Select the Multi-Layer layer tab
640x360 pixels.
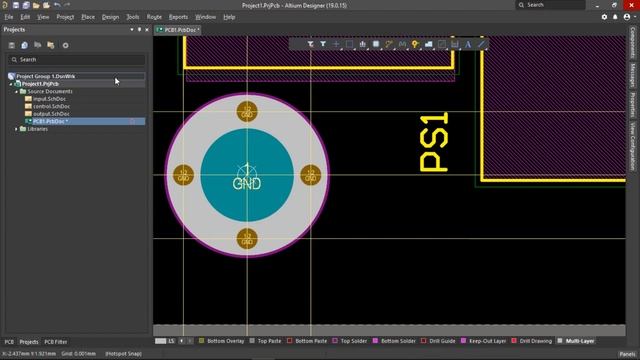(576, 341)
